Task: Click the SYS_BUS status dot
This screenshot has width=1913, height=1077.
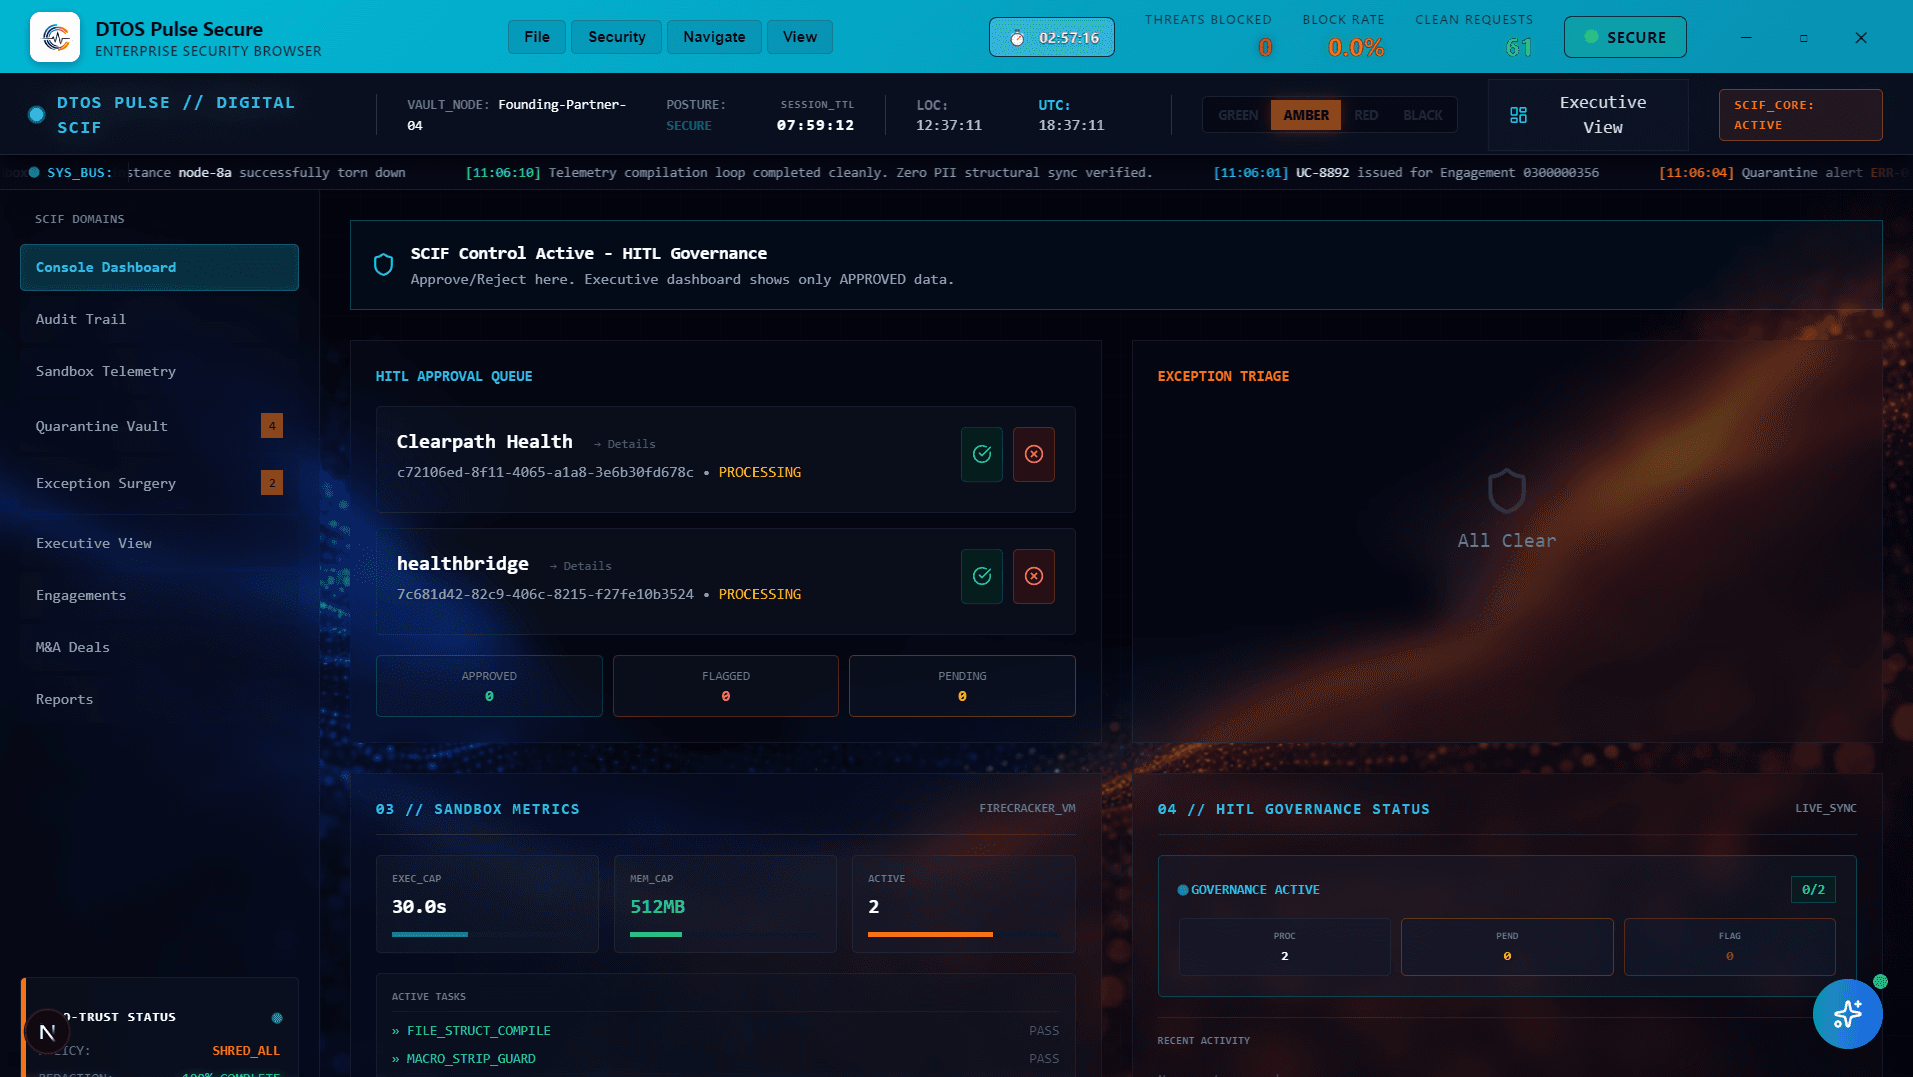Action: (34, 172)
